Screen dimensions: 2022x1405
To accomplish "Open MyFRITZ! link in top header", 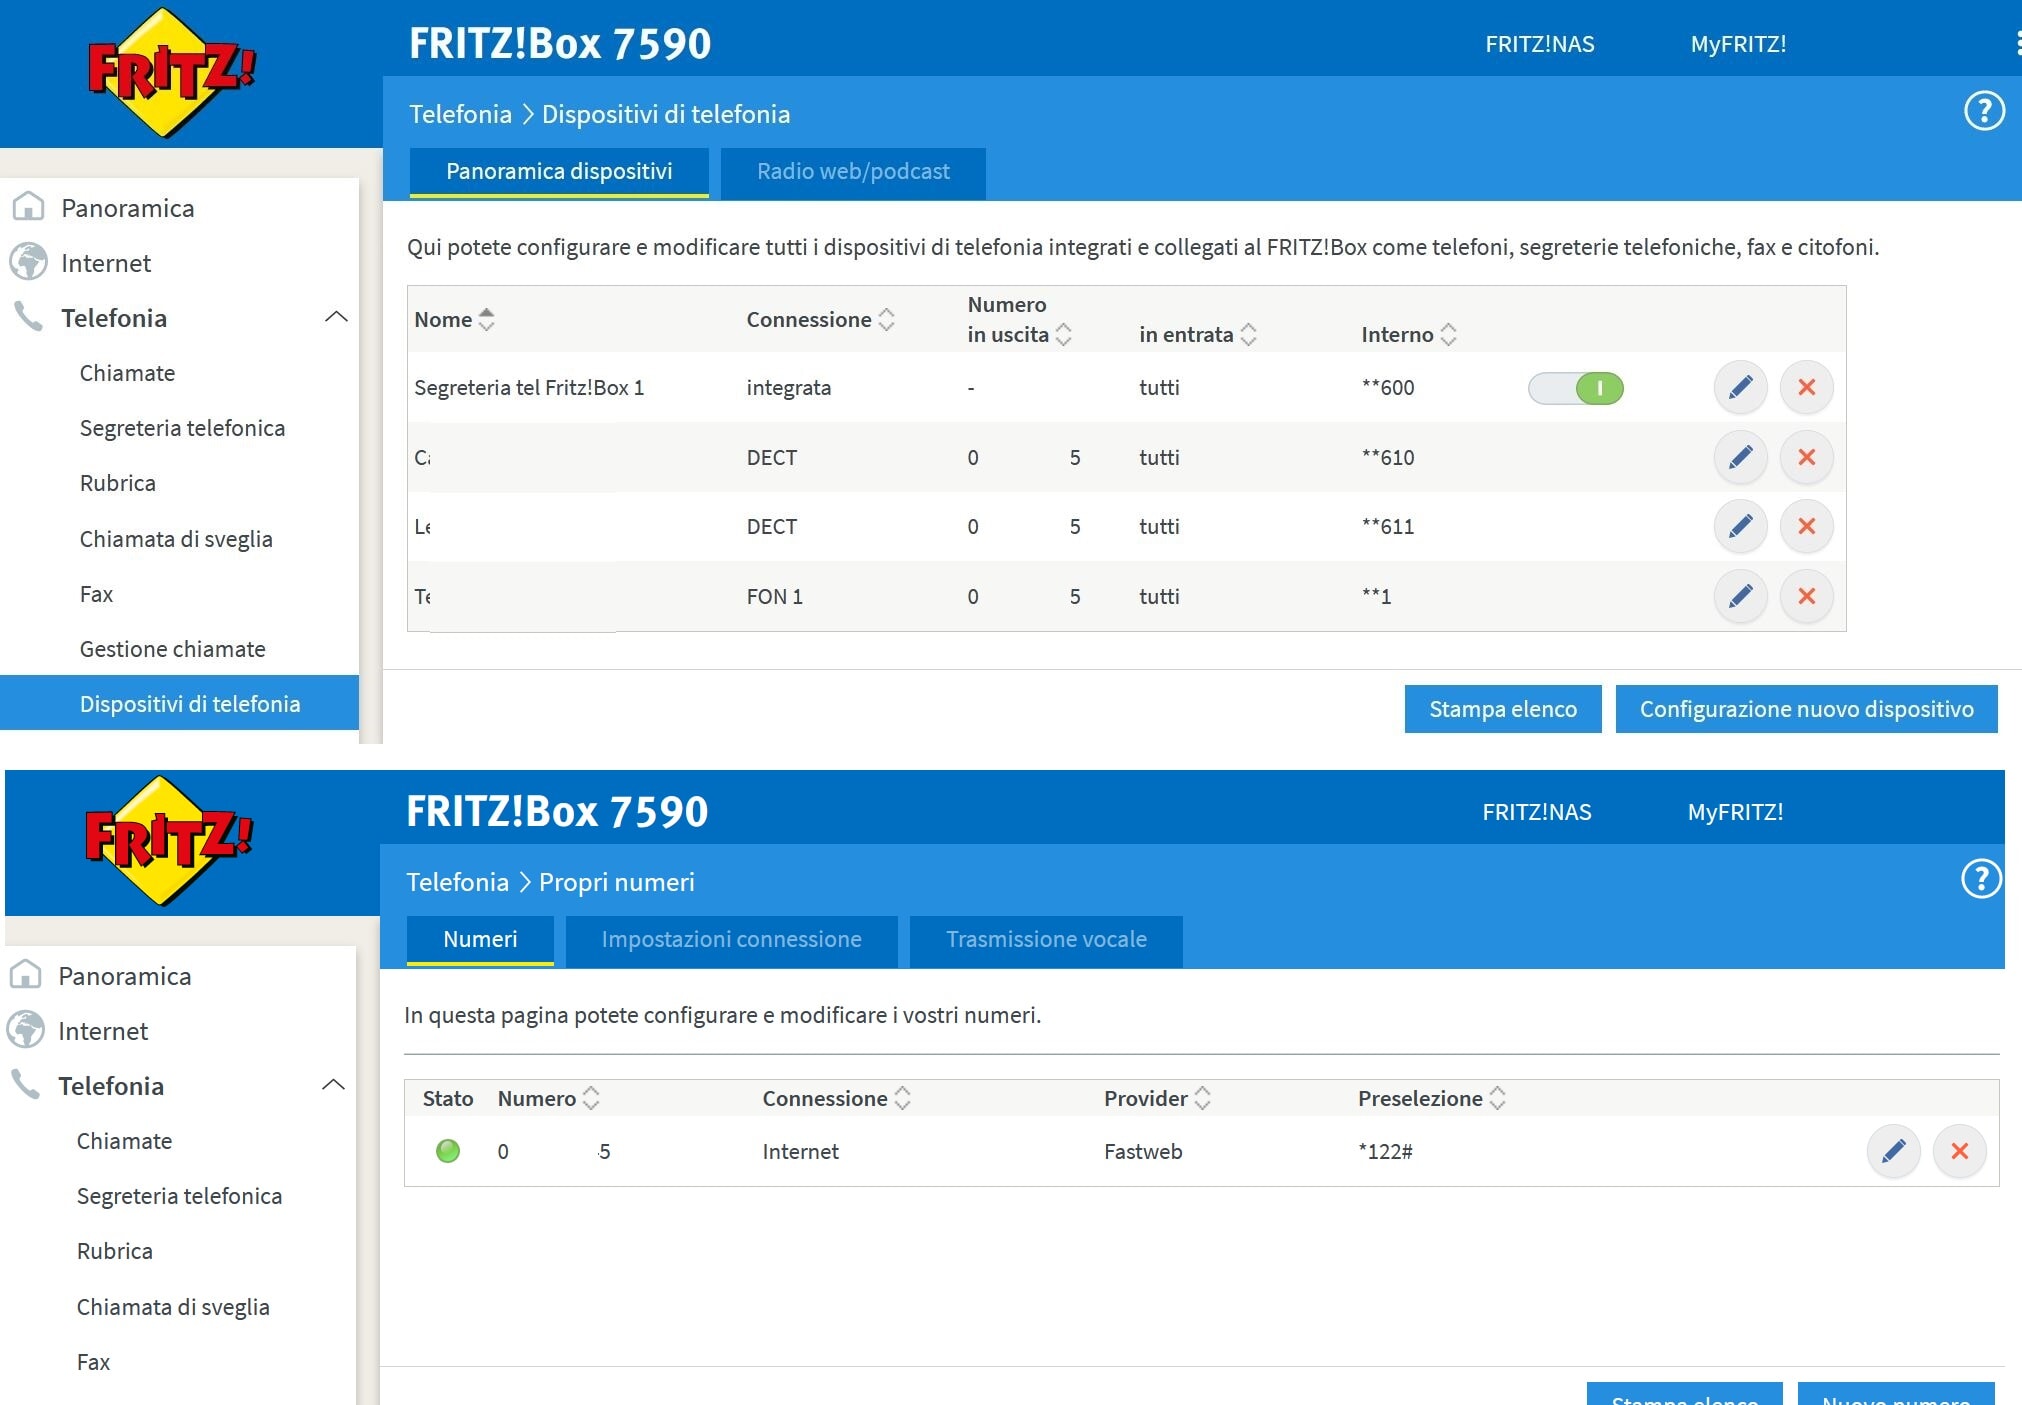I will [x=1738, y=44].
